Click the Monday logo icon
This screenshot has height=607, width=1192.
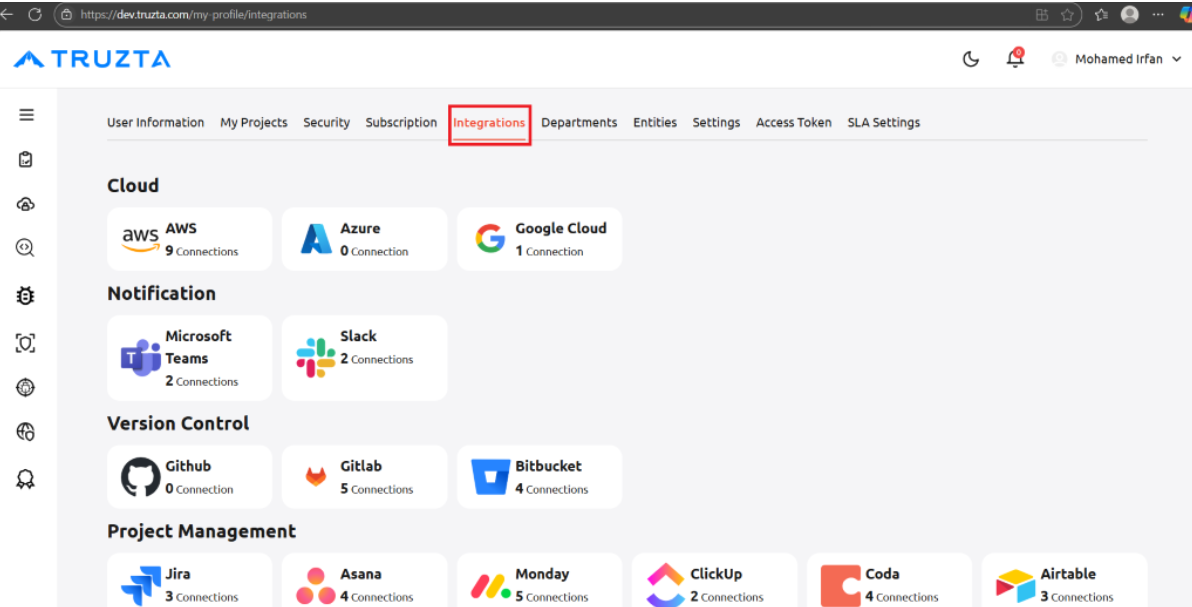coord(490,586)
